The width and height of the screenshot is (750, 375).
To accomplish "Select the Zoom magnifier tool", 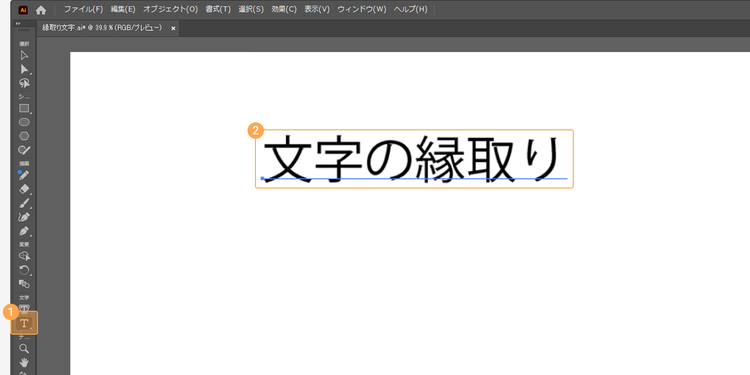I will [x=24, y=348].
